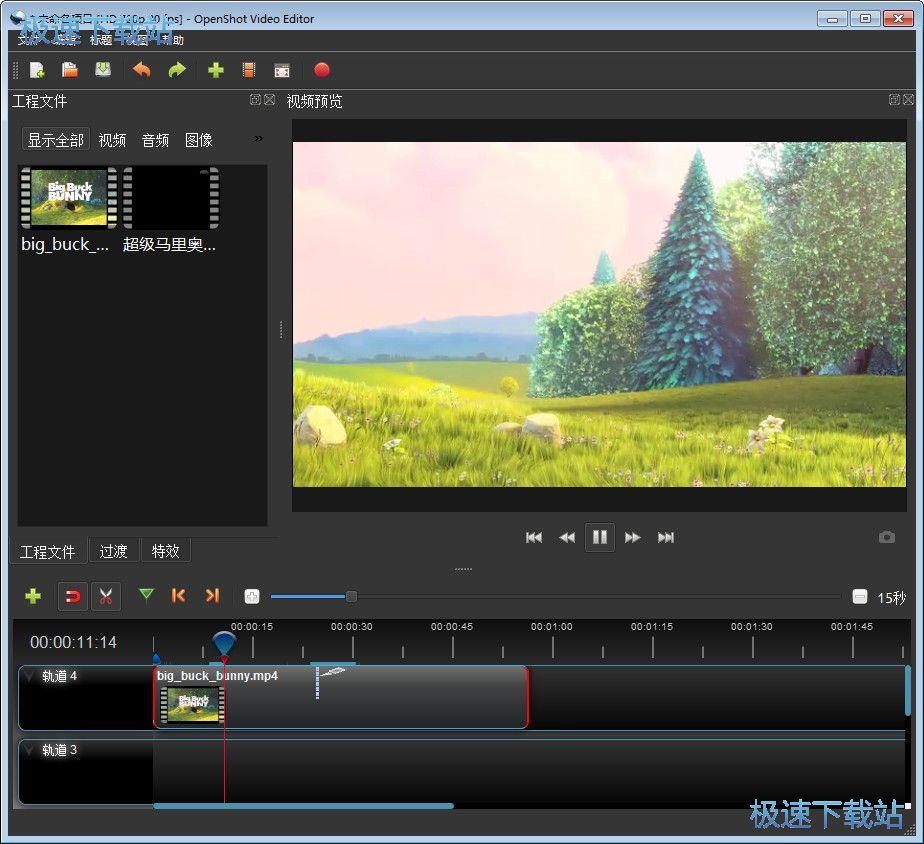Click the green redo arrow
The width and height of the screenshot is (924, 844).
177,70
